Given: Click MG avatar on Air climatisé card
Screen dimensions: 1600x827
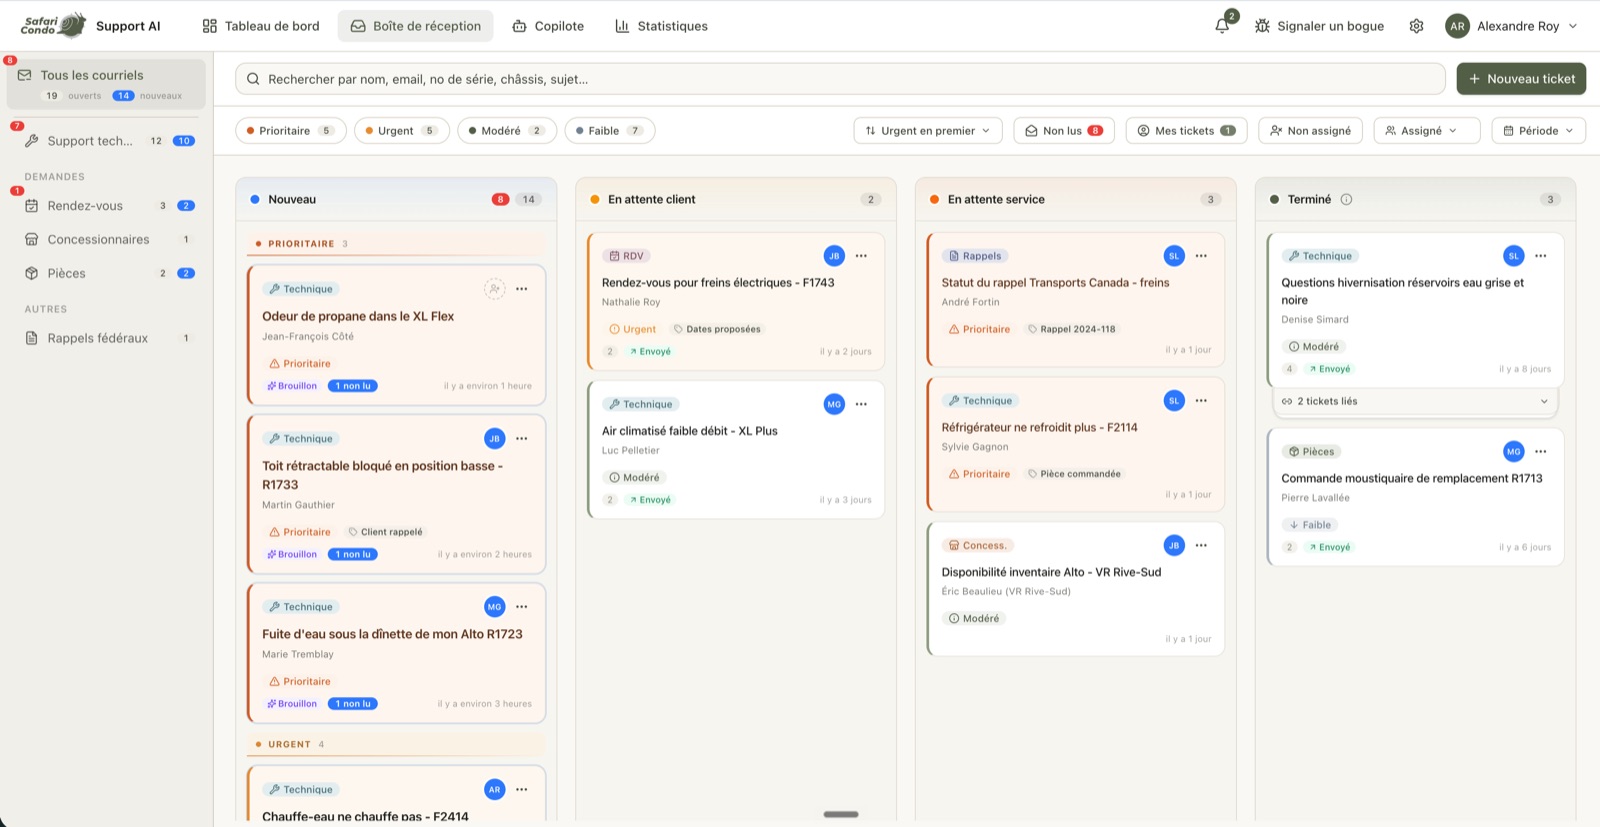Looking at the screenshot, I should (x=834, y=404).
